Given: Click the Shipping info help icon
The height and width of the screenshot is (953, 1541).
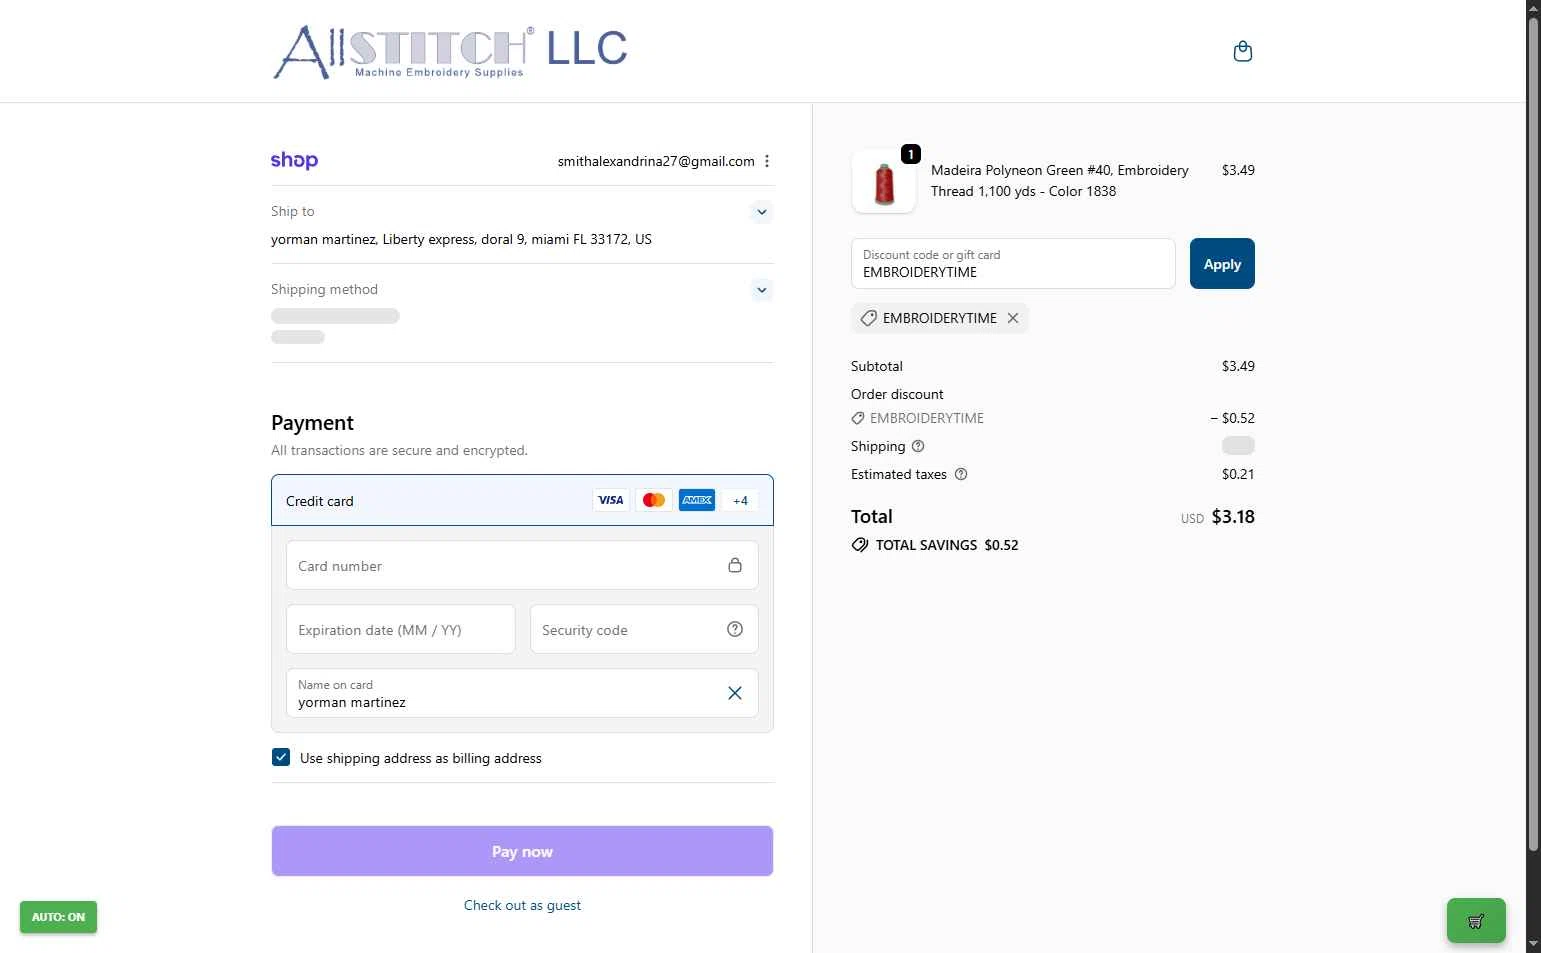Looking at the screenshot, I should coord(918,446).
